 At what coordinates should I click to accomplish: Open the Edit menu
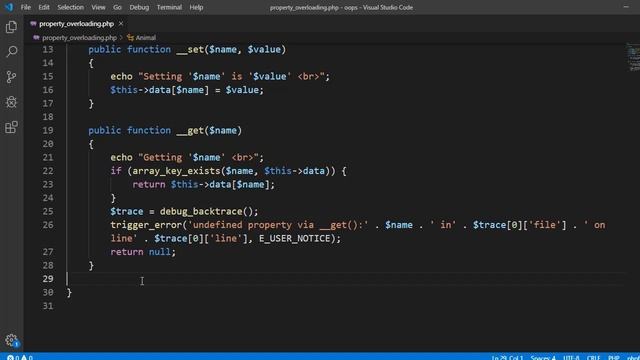click(x=44, y=7)
